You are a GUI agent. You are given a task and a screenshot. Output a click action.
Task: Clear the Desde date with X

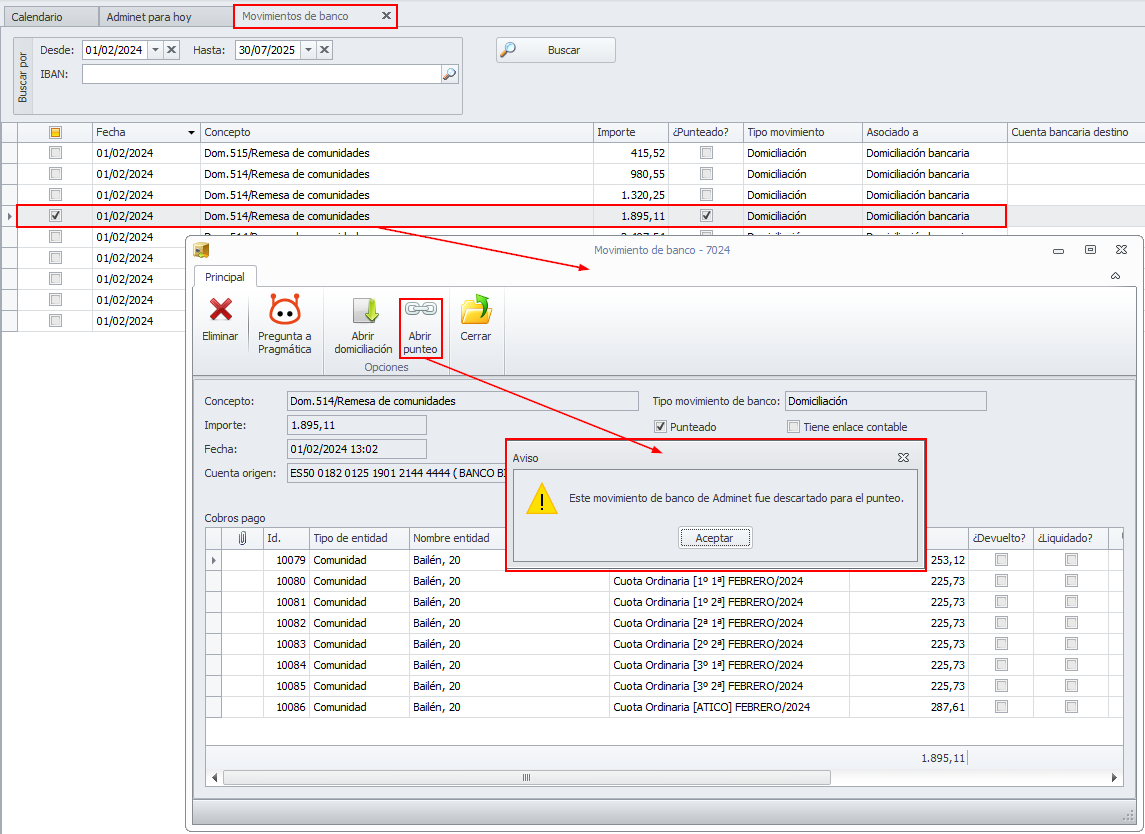tap(172, 50)
